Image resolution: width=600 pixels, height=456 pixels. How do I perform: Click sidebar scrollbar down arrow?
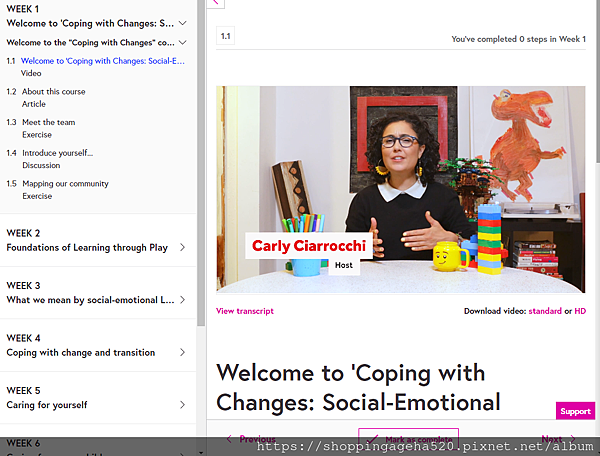pyautogui.click(x=201, y=453)
